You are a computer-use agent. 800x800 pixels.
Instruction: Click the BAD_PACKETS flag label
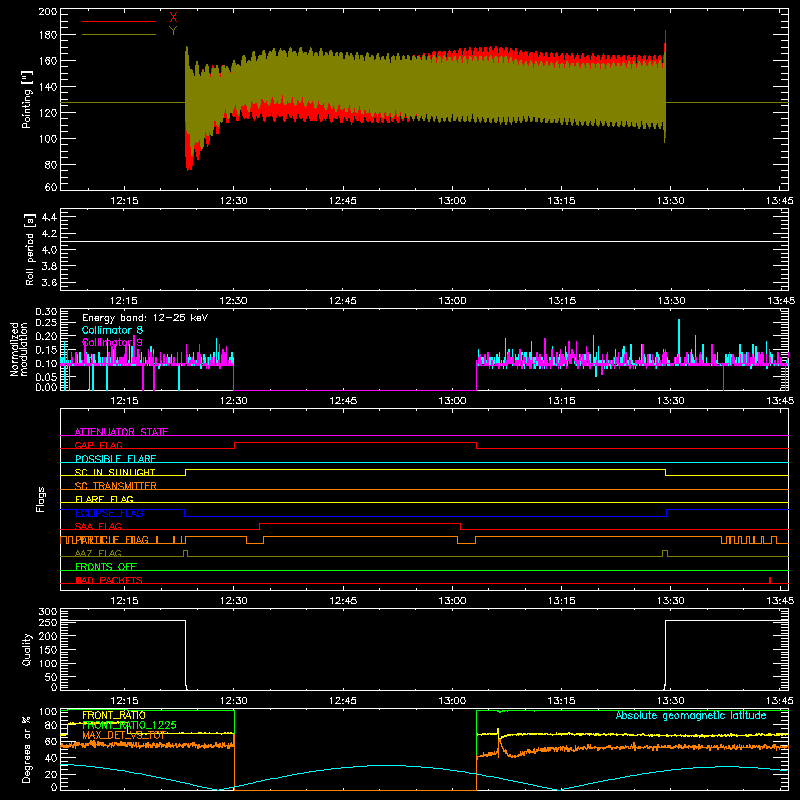pyautogui.click(x=109, y=580)
